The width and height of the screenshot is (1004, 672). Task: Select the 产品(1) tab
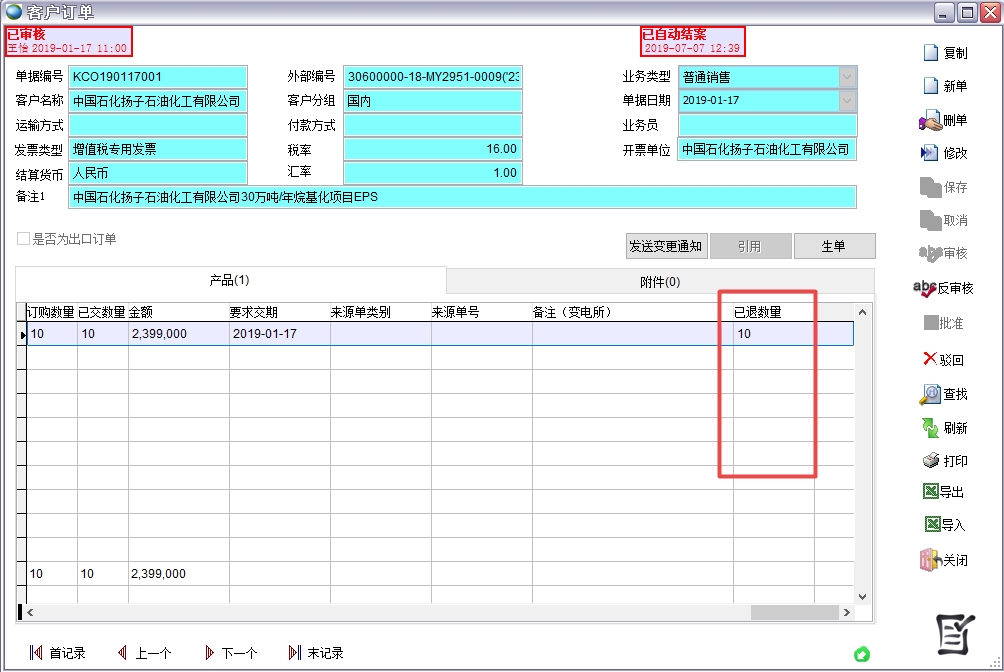(229, 281)
